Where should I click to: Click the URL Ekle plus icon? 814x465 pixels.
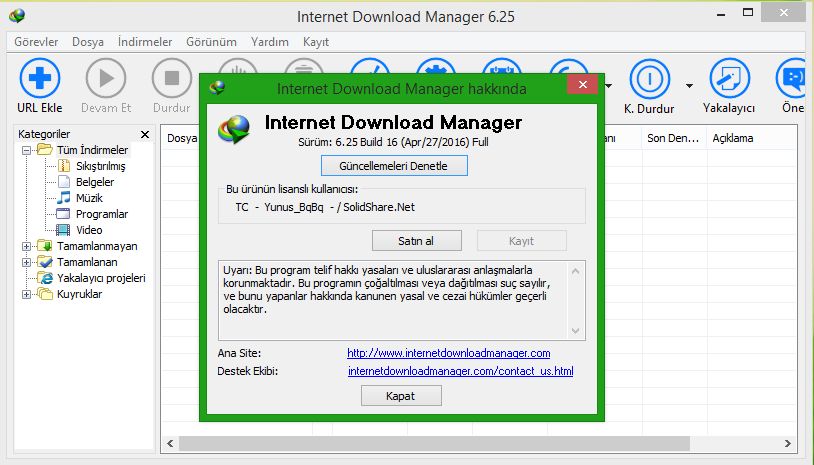point(39,78)
